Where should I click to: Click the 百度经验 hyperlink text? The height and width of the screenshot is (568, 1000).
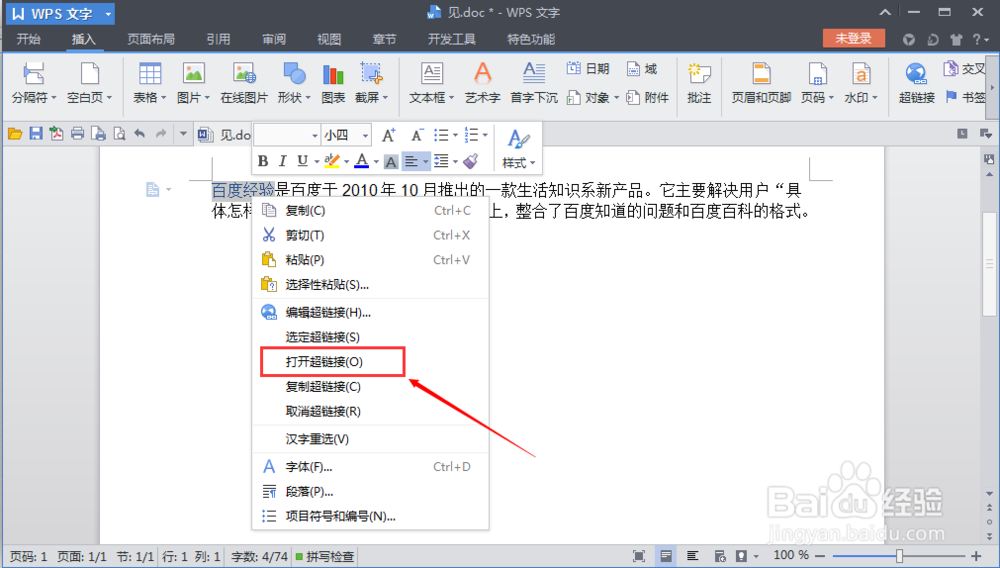(x=243, y=190)
